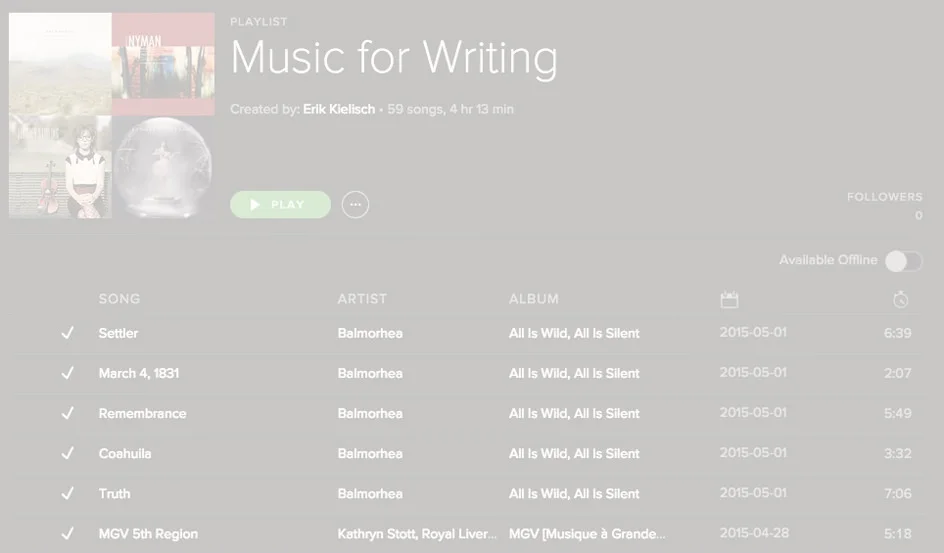This screenshot has width=944, height=553.
Task: Click the checkmark next to Coahuila
Action: [x=67, y=453]
